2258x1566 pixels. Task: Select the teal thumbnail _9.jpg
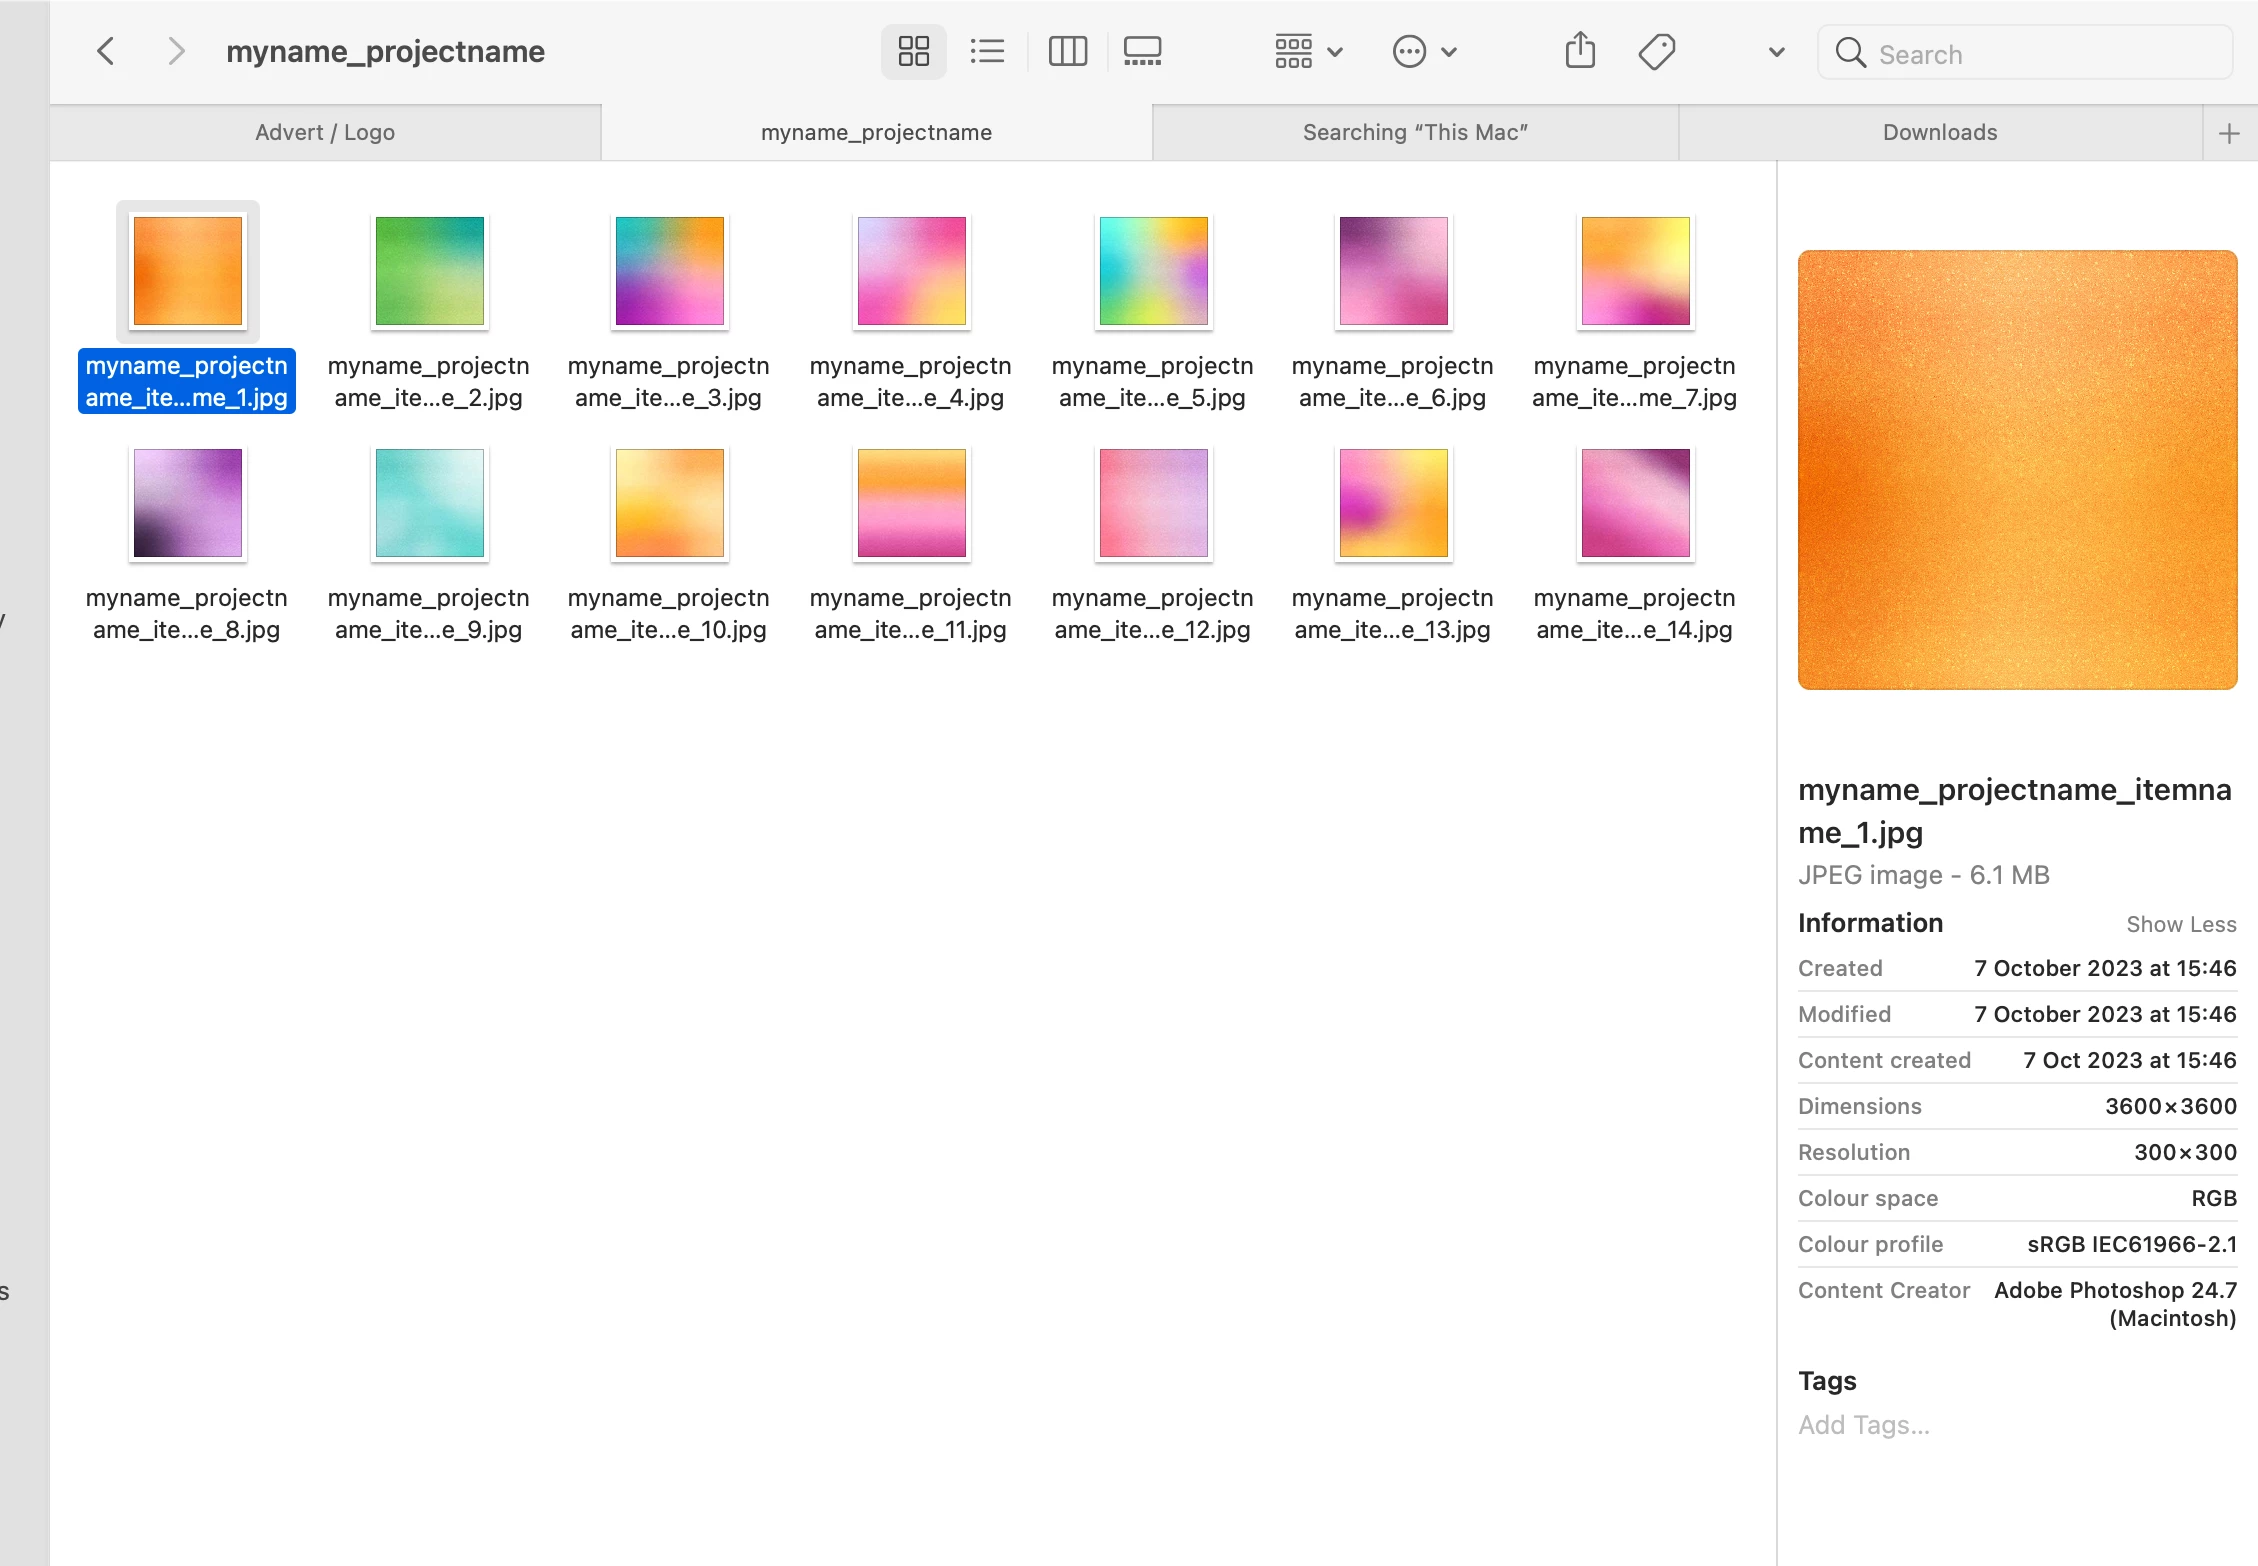click(x=429, y=503)
